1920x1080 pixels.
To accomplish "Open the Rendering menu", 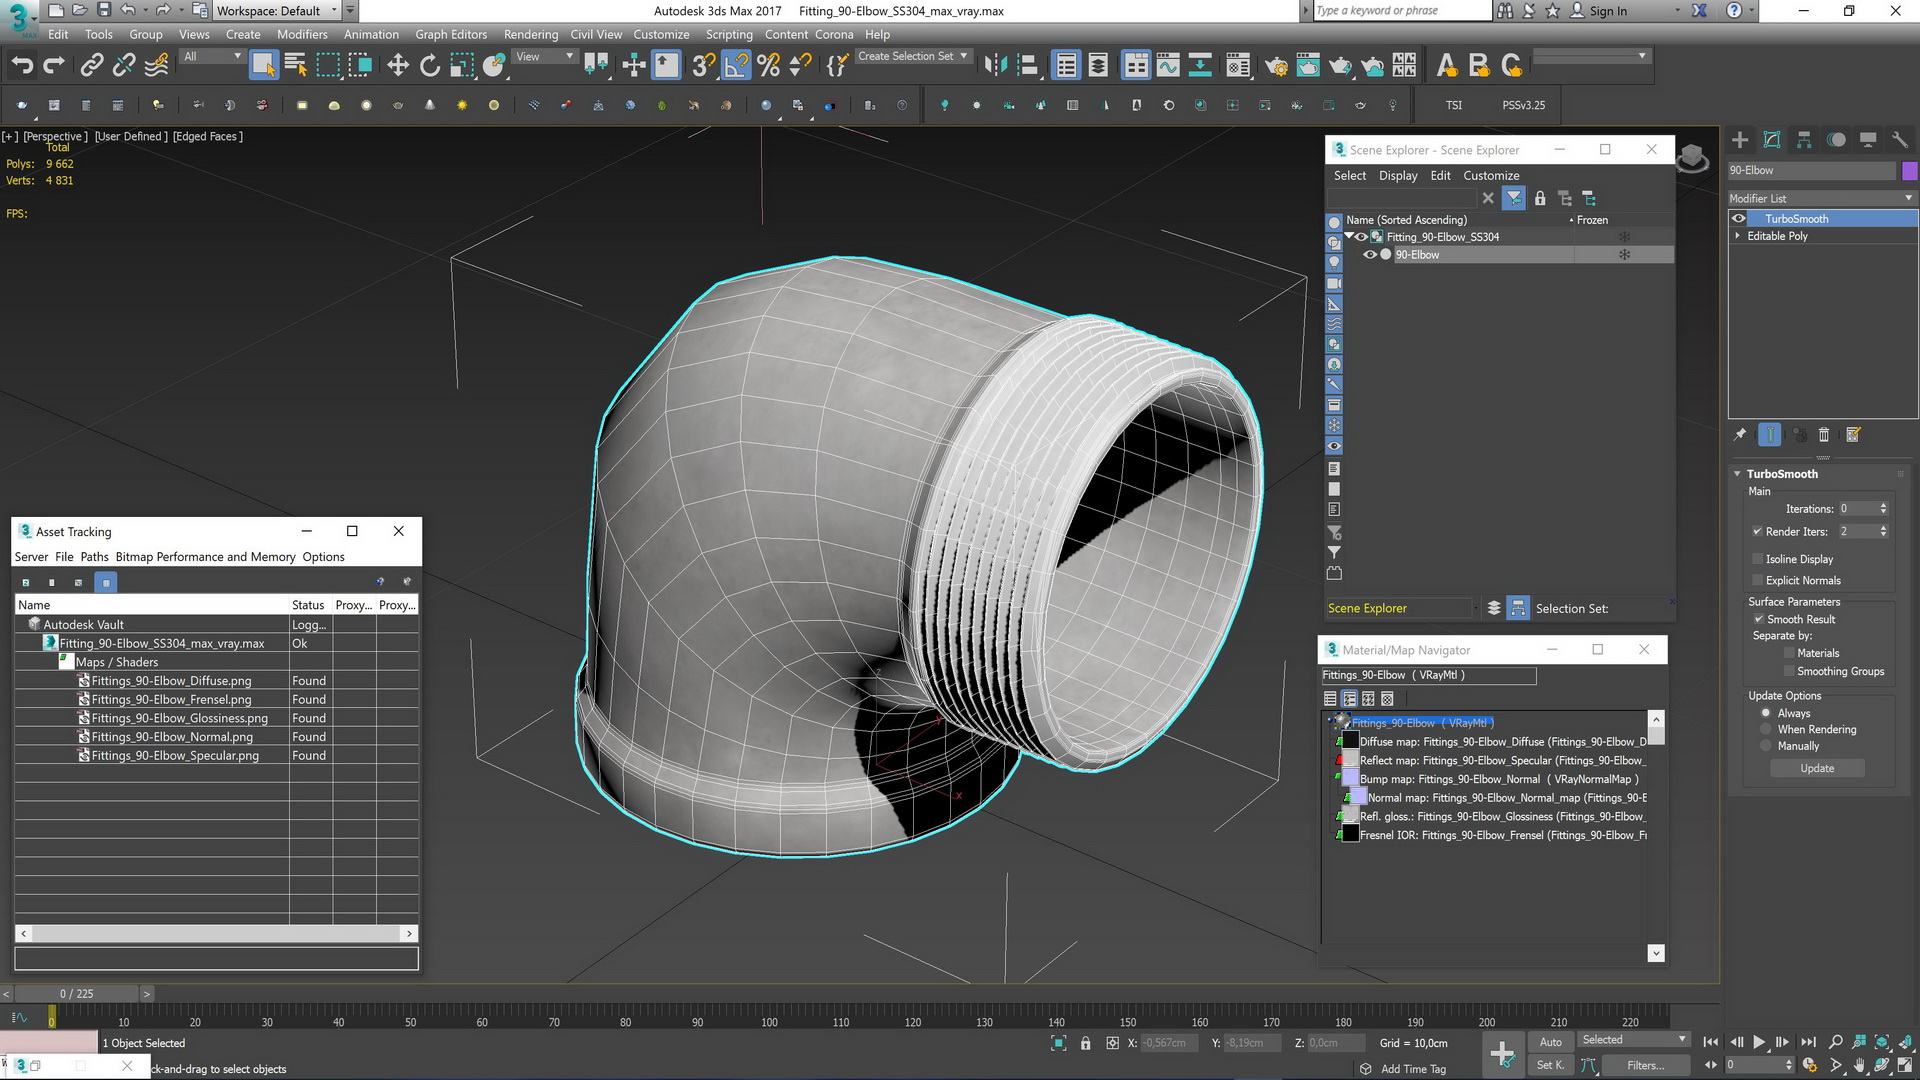I will [x=530, y=34].
